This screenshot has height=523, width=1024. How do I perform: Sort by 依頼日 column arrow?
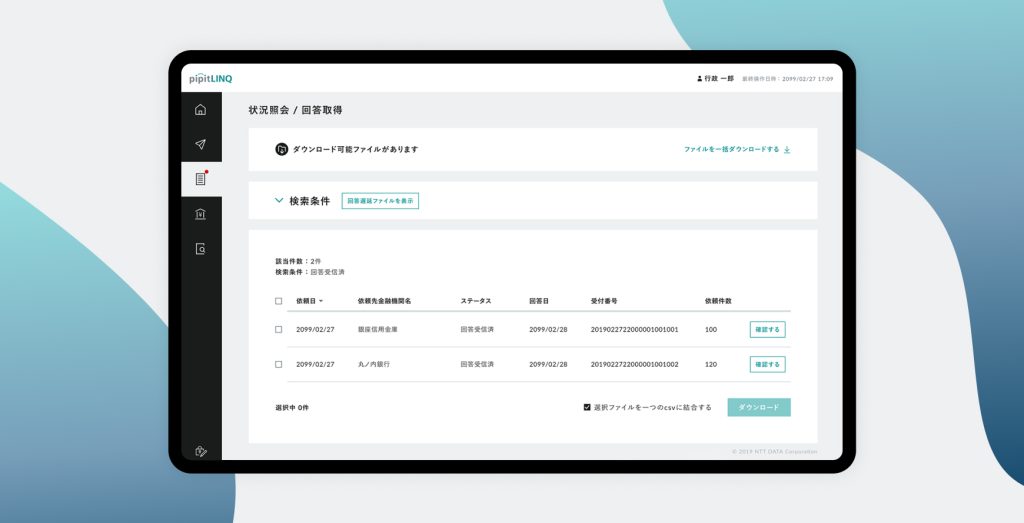point(321,301)
